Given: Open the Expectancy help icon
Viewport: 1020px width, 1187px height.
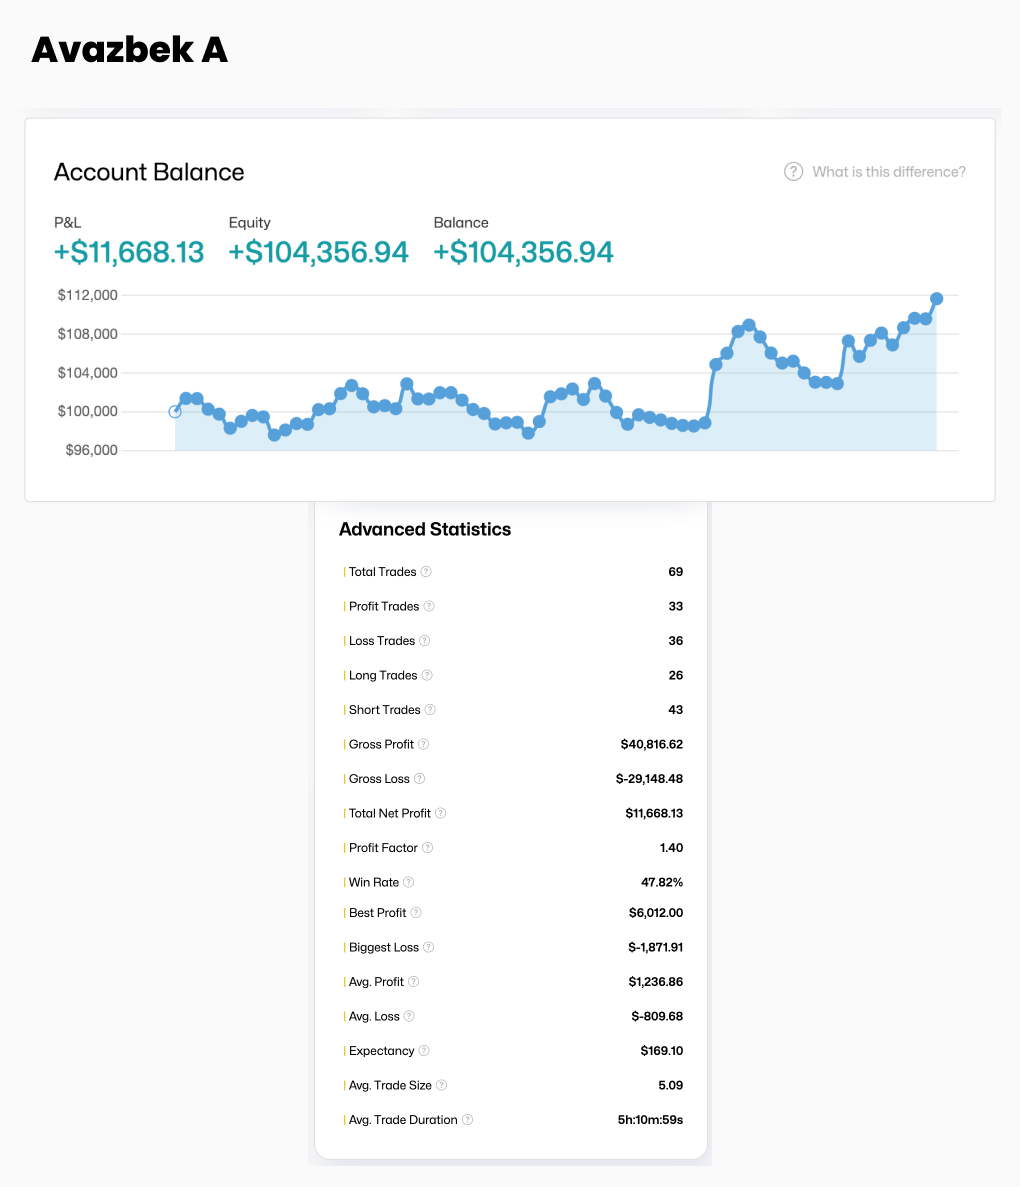Looking at the screenshot, I should [x=424, y=1050].
